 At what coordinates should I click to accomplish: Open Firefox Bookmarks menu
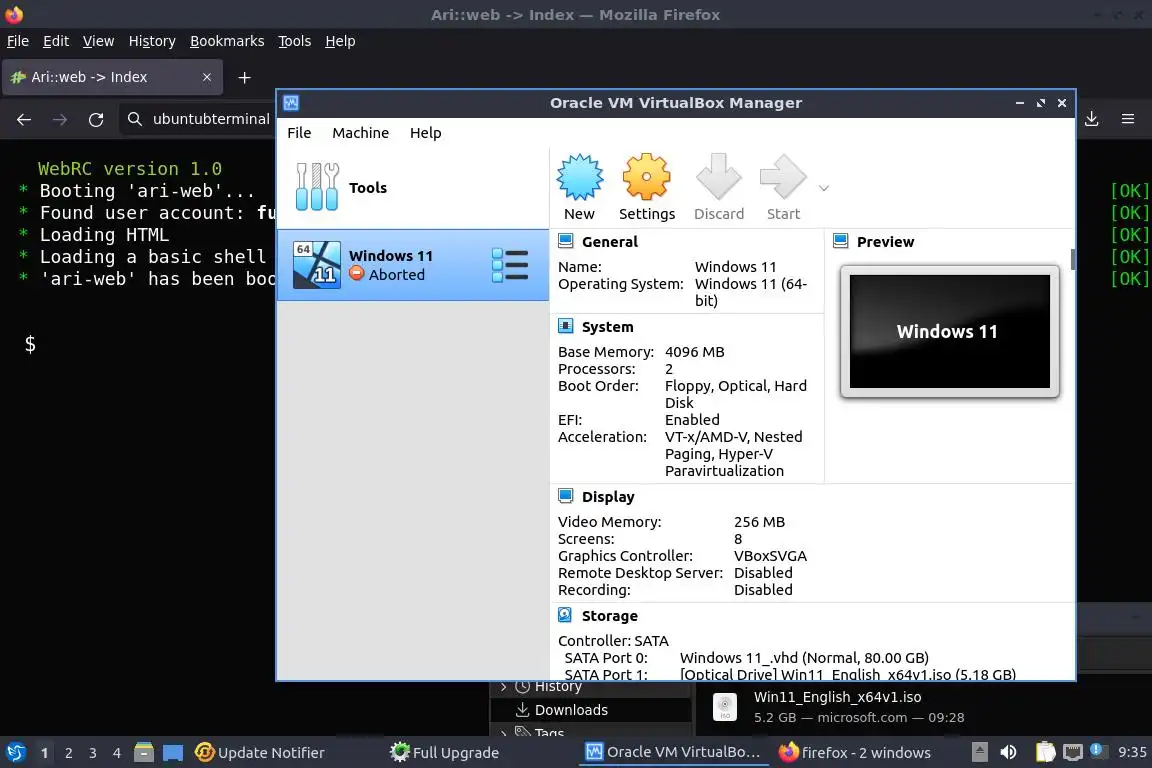click(227, 41)
